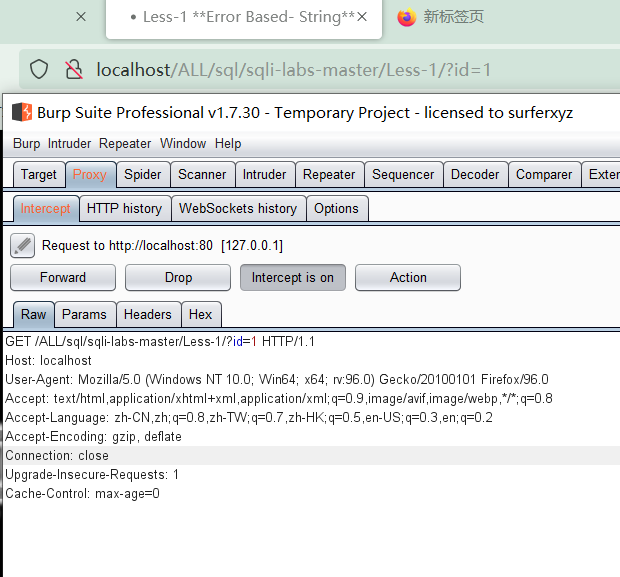
Task: Open the Decoder tab
Action: click(475, 174)
